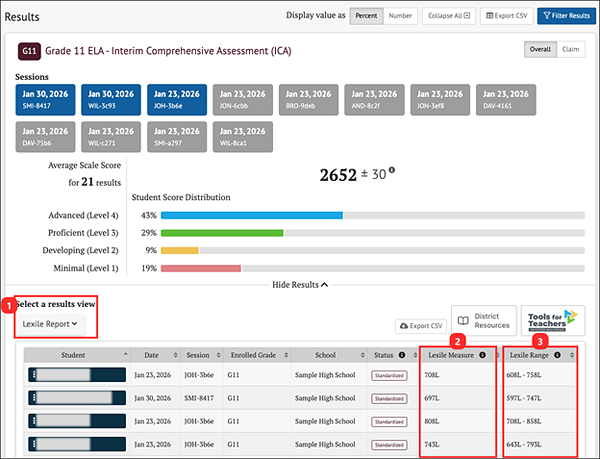Open District Resources

point(484,321)
